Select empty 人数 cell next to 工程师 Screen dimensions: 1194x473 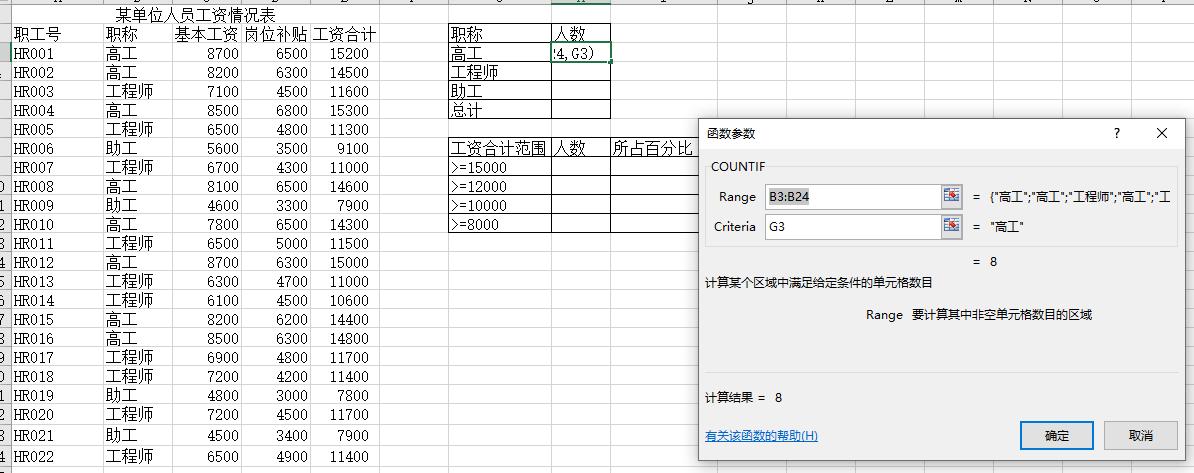(x=581, y=72)
